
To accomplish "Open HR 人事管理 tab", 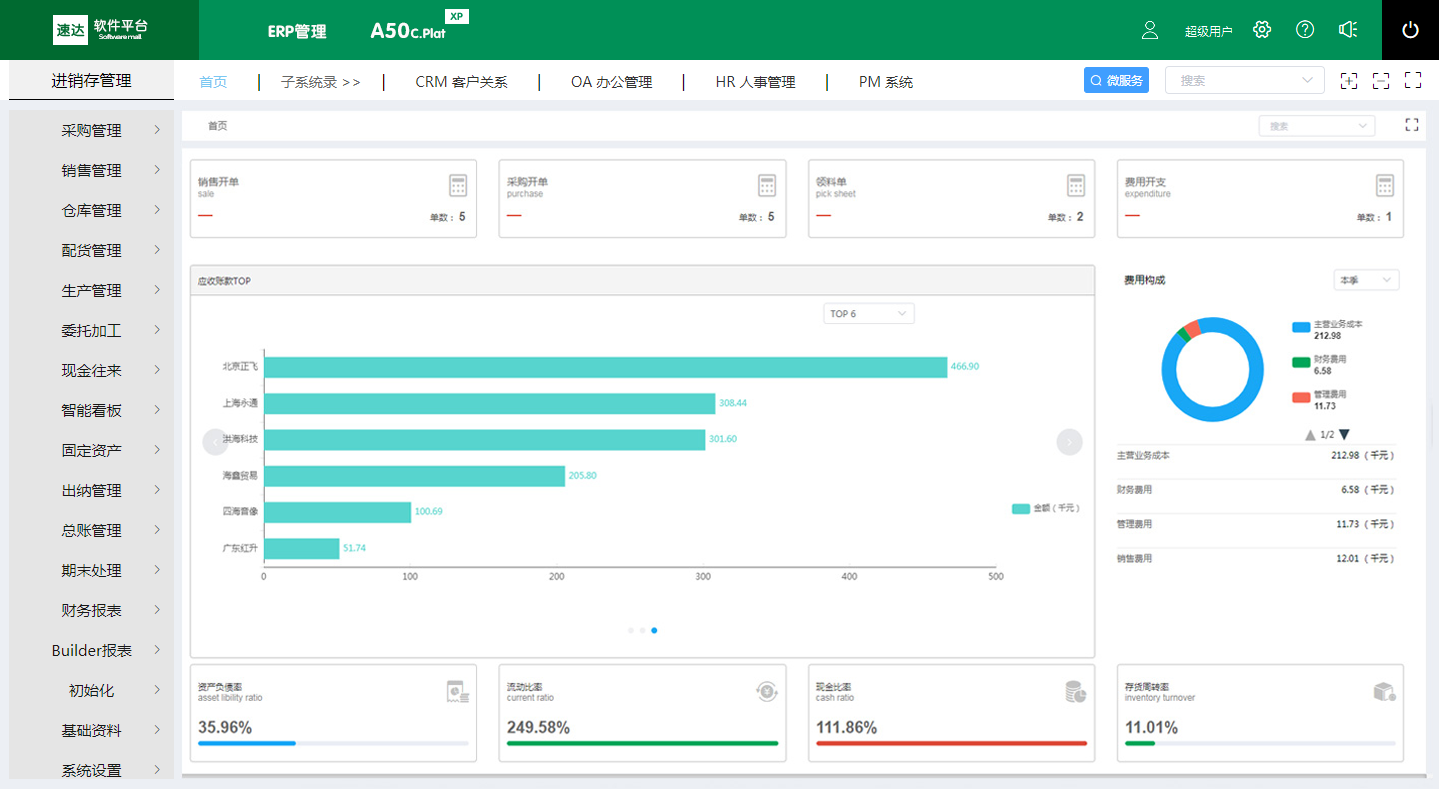I will pyautogui.click(x=755, y=82).
